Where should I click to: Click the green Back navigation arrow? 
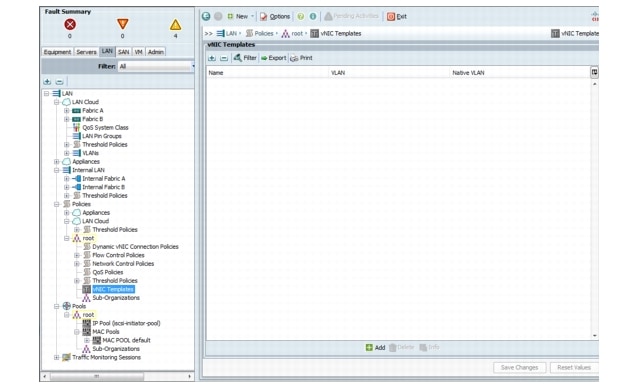pos(206,16)
